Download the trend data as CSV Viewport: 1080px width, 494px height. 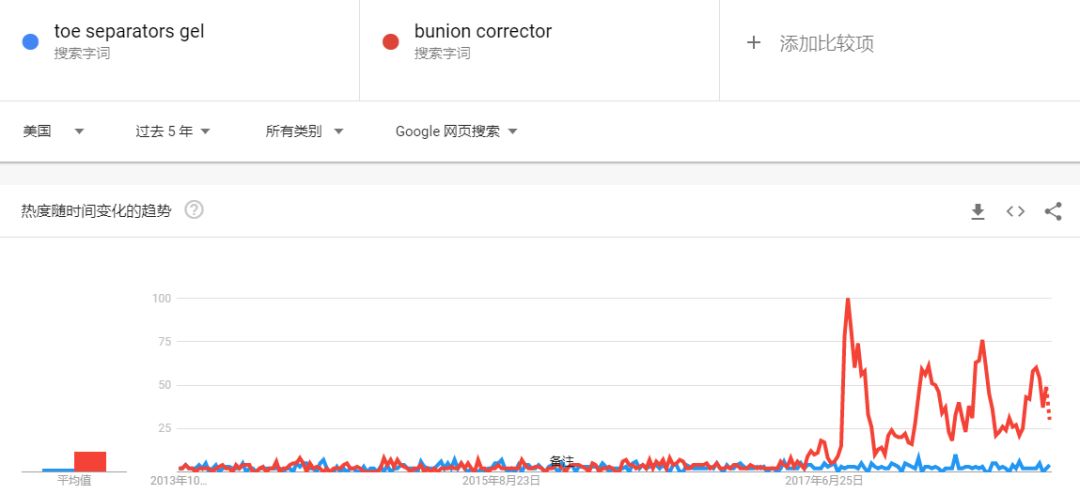[978, 211]
